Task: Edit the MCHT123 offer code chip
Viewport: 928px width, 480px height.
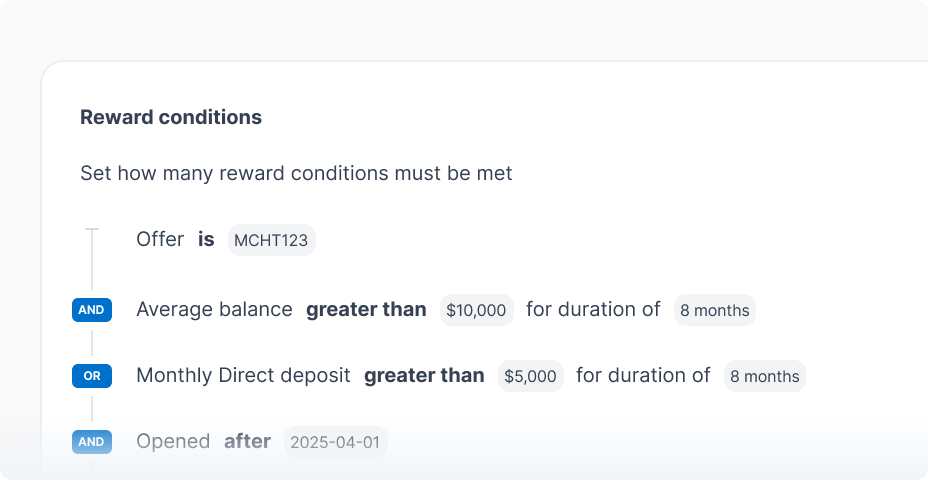Action: click(x=272, y=240)
